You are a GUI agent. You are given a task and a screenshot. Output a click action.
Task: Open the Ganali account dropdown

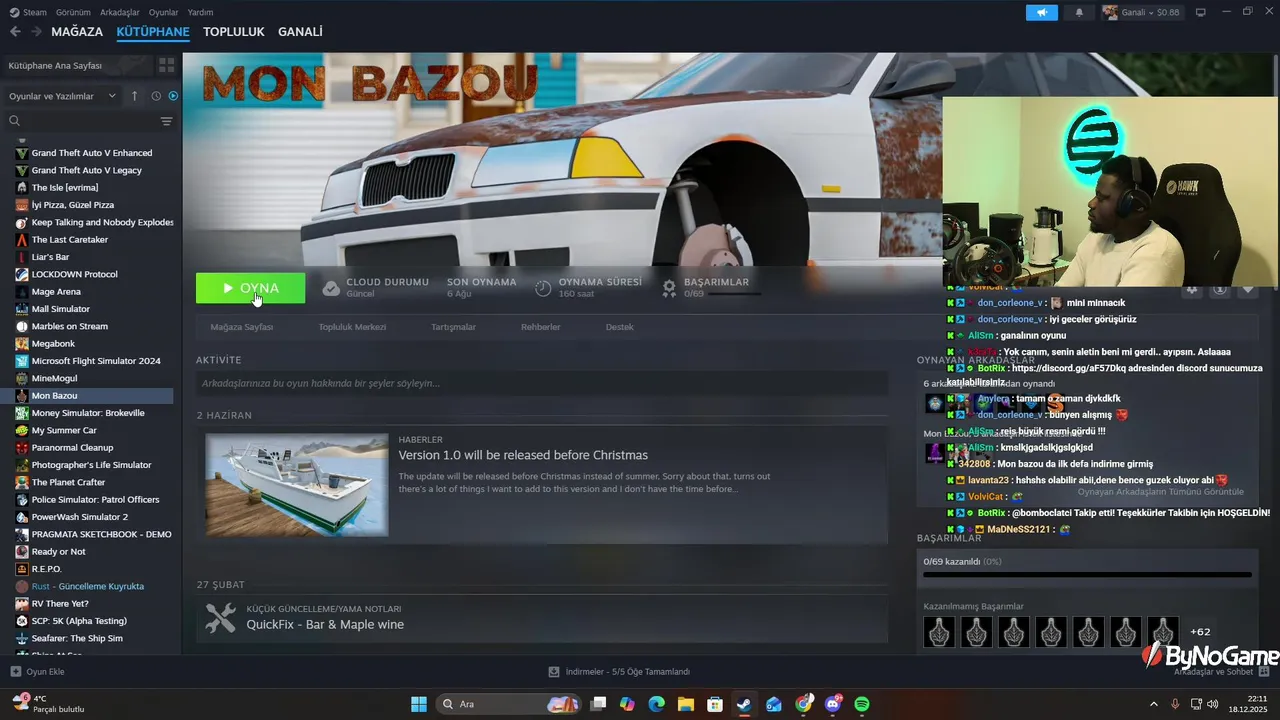[x=1141, y=13]
